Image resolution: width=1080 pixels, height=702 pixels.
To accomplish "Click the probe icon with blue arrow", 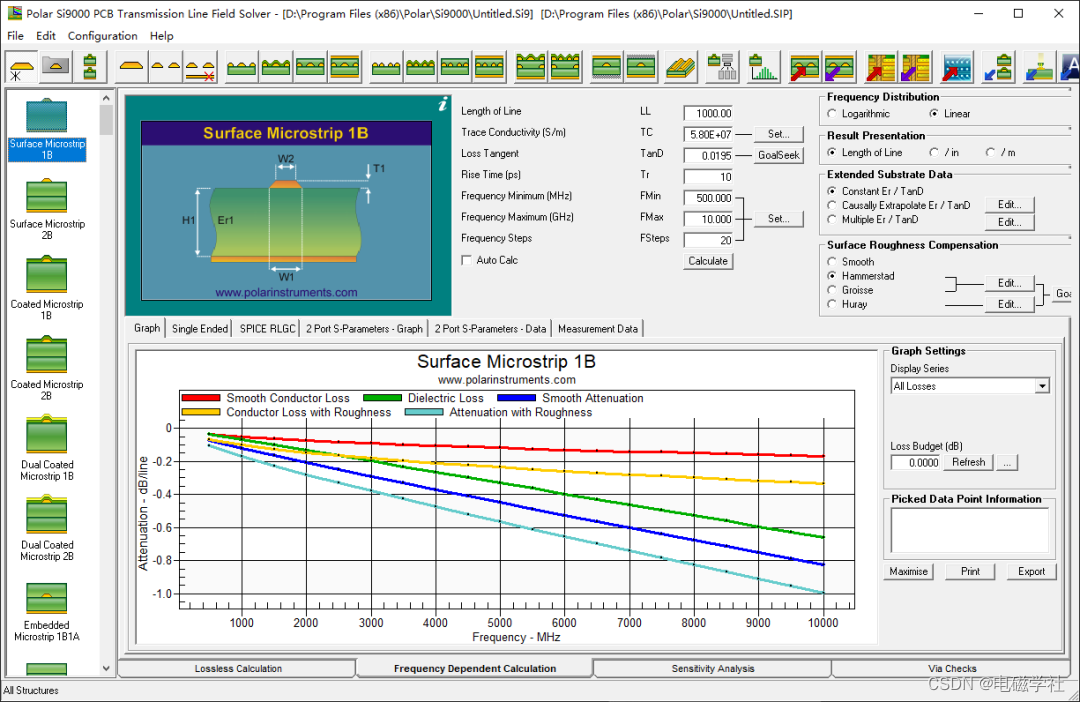I will [1039, 68].
